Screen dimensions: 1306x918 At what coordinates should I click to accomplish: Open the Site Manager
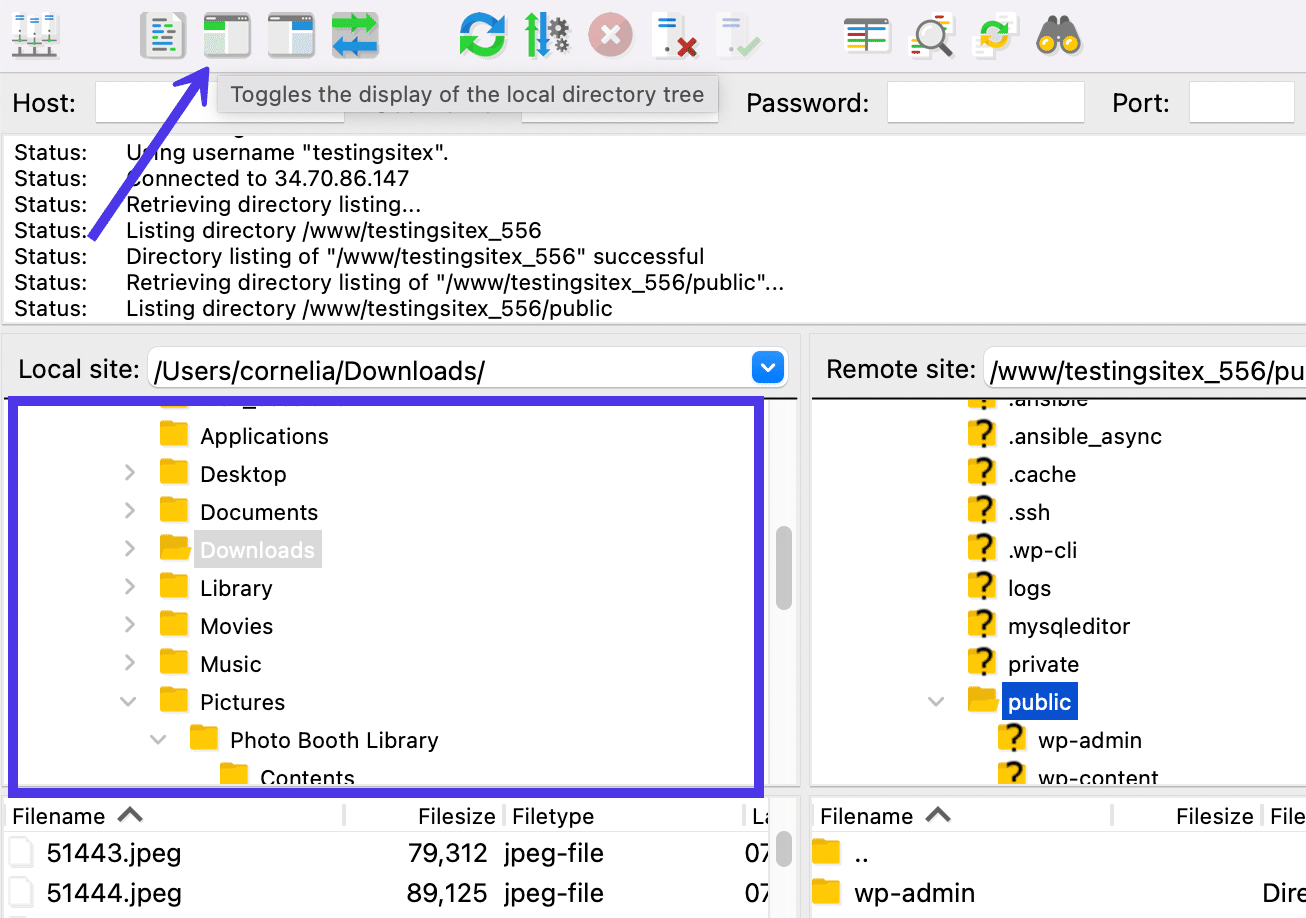pos(35,35)
